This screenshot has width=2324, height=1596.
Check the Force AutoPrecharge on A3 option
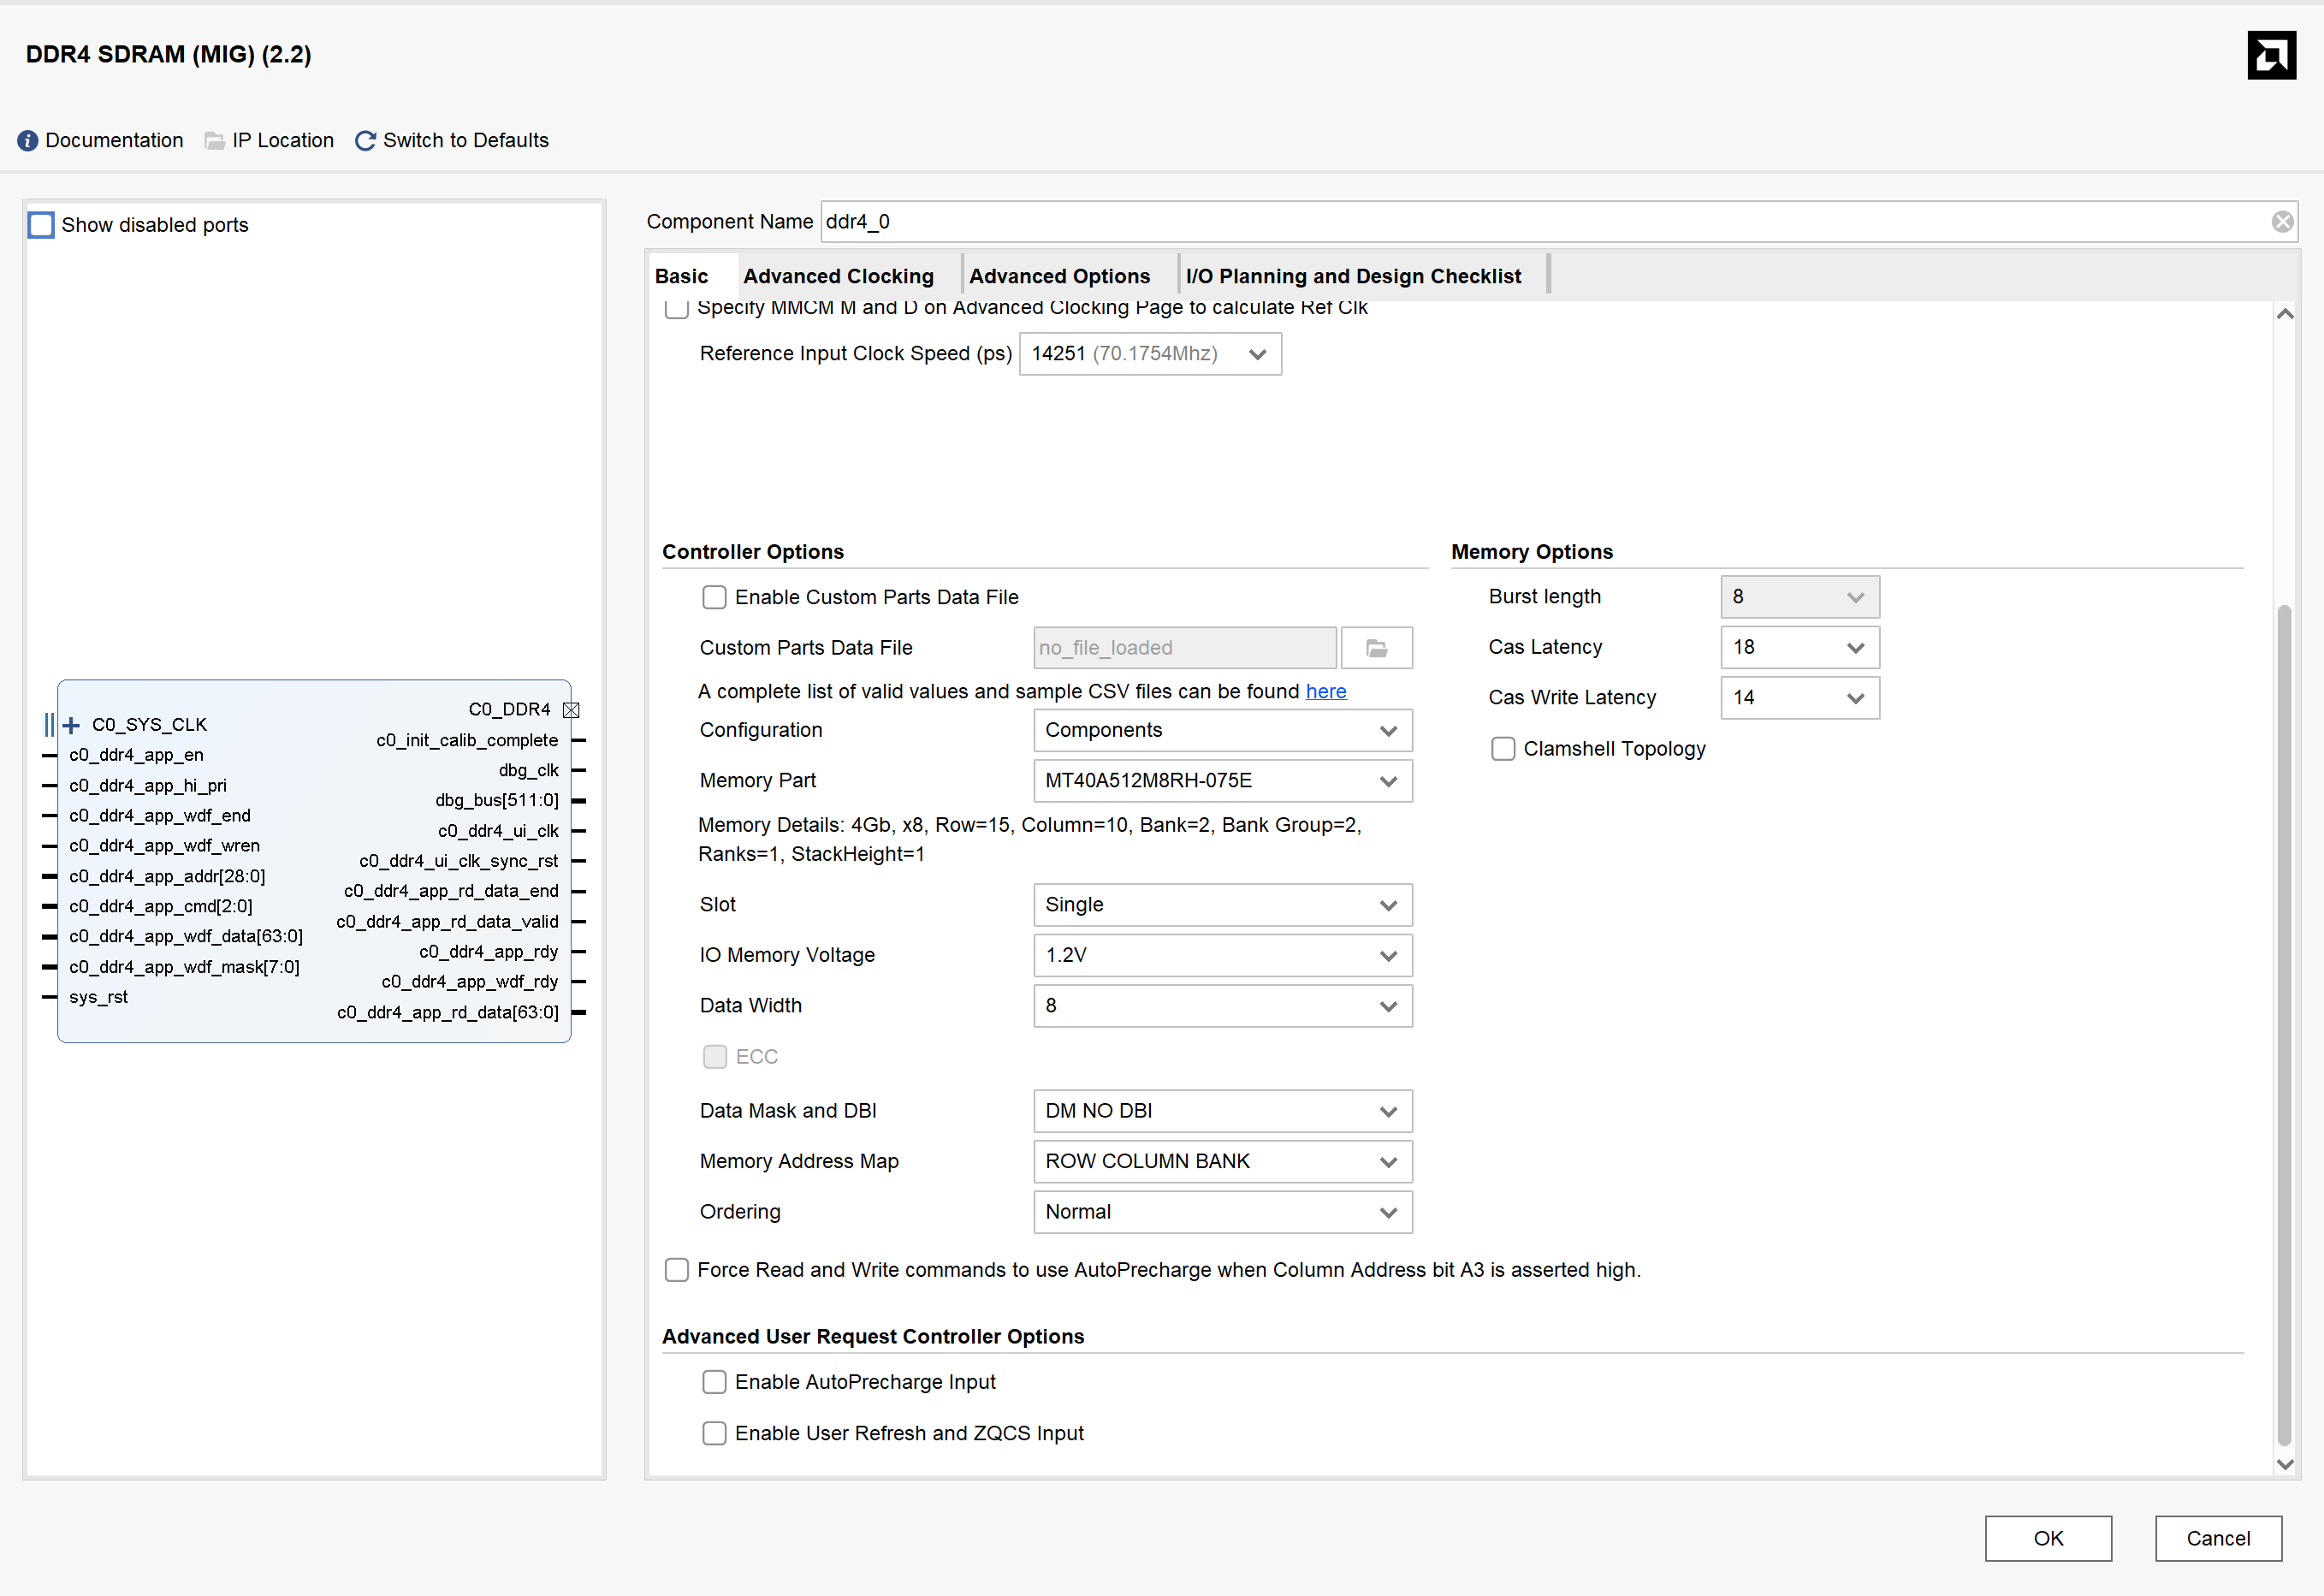pos(677,1270)
